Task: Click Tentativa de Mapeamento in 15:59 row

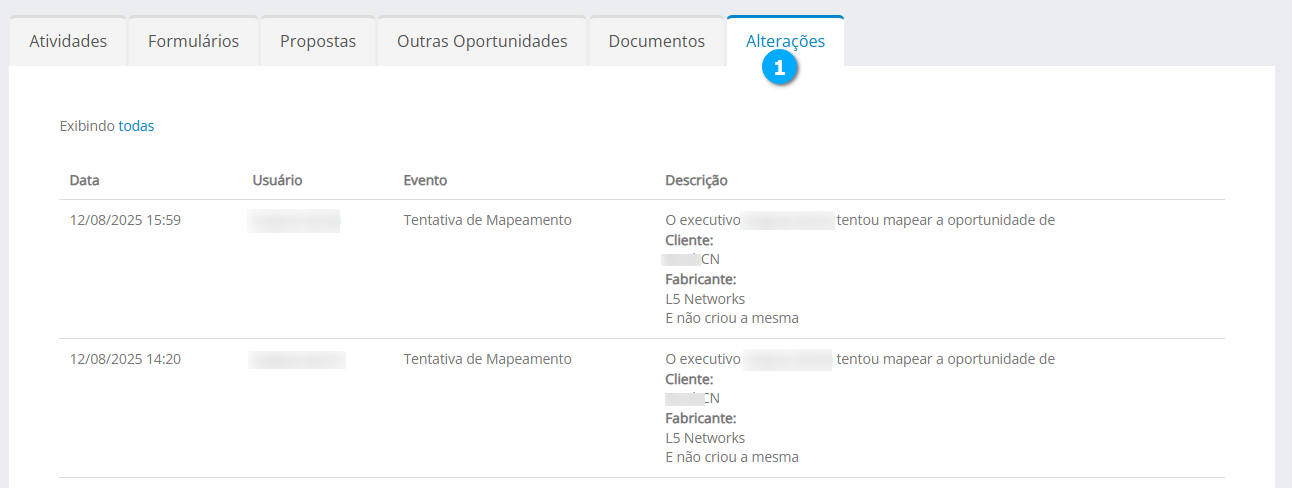Action: click(x=487, y=220)
